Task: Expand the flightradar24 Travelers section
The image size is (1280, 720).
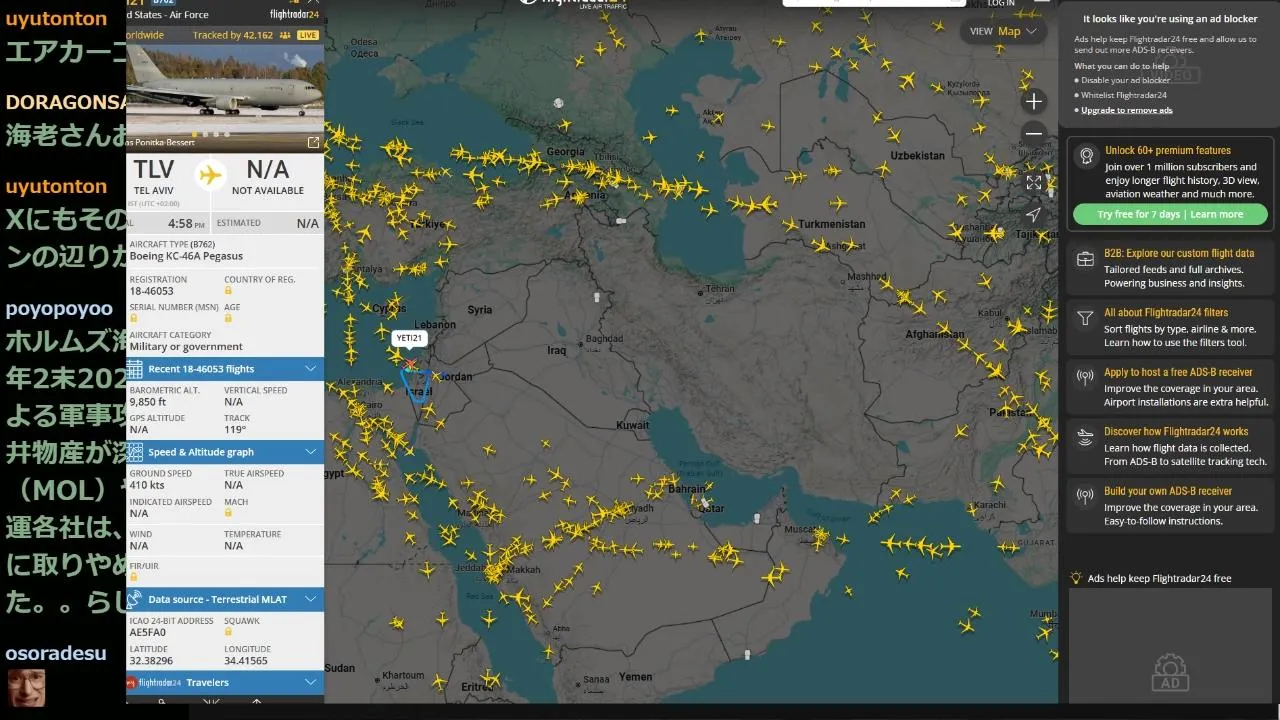Action: pos(225,682)
